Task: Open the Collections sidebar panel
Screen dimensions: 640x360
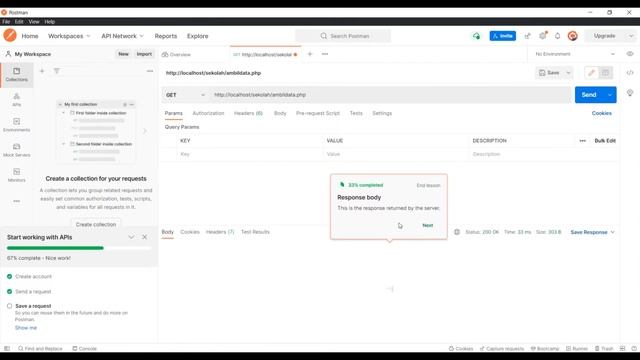Action: [16, 75]
